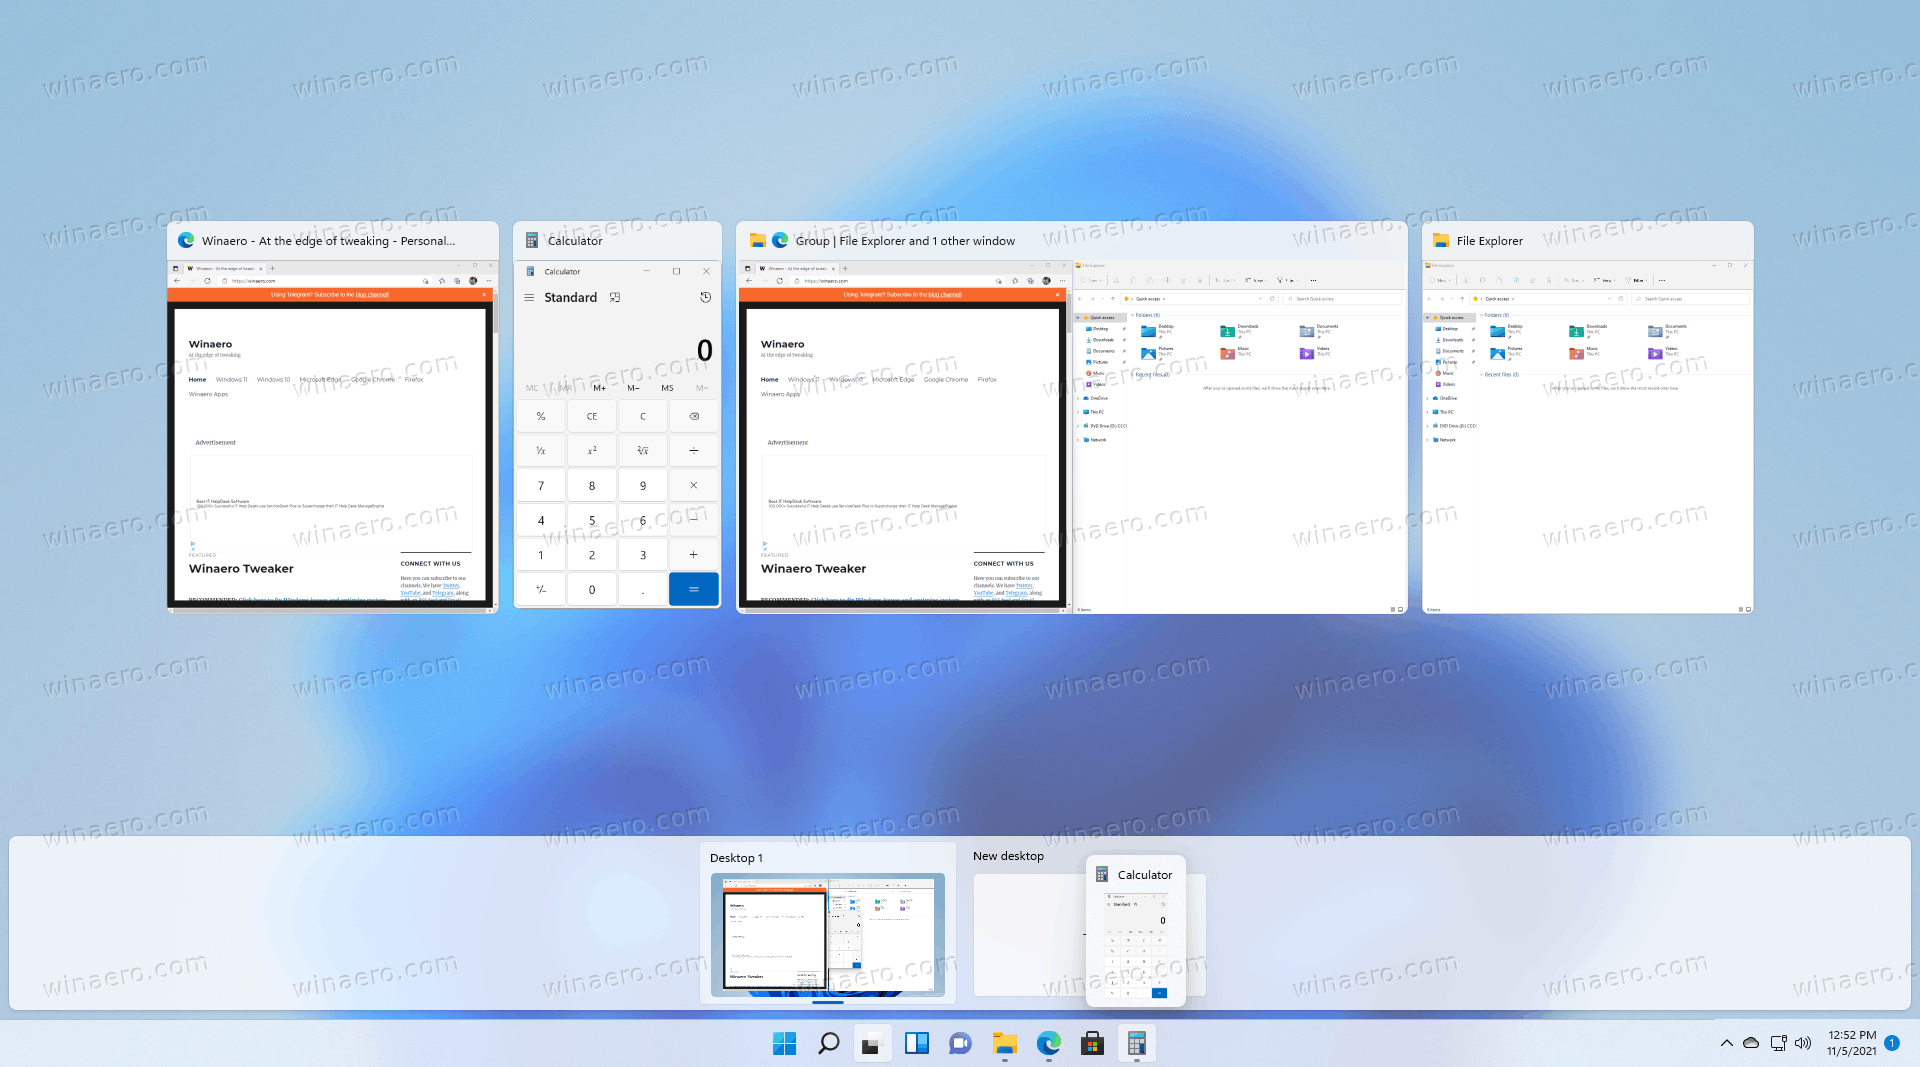Click the Calculator 3 key
The height and width of the screenshot is (1067, 1920).
[x=643, y=554]
